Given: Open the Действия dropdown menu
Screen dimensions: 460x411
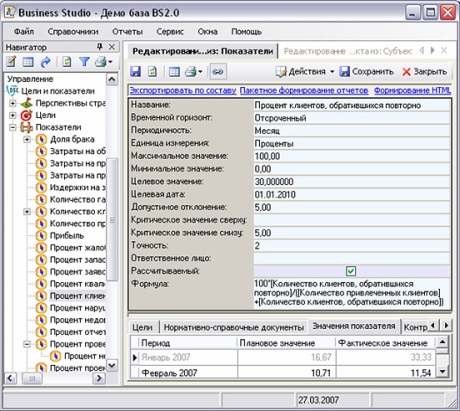Looking at the screenshot, I should [305, 72].
